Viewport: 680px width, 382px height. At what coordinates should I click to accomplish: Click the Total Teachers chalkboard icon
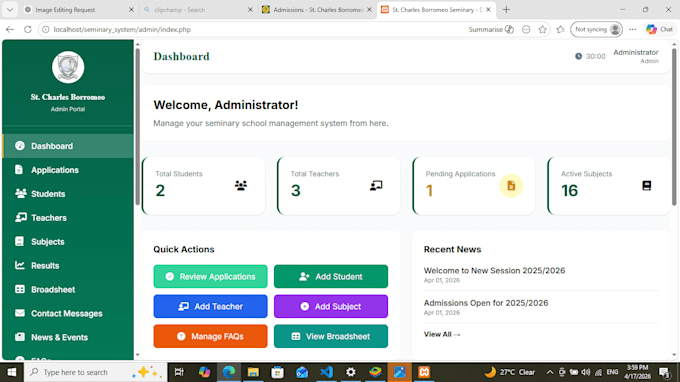376,186
